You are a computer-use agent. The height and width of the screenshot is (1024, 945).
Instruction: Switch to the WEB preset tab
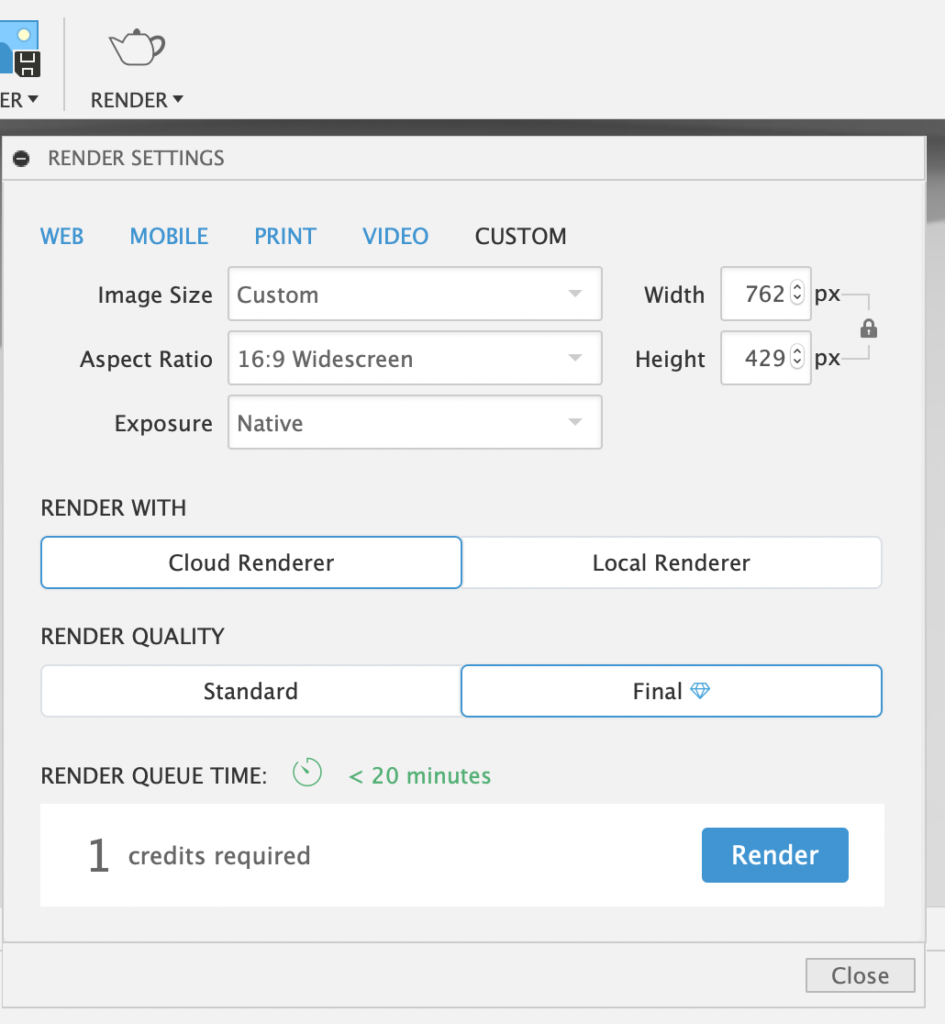tap(62, 236)
